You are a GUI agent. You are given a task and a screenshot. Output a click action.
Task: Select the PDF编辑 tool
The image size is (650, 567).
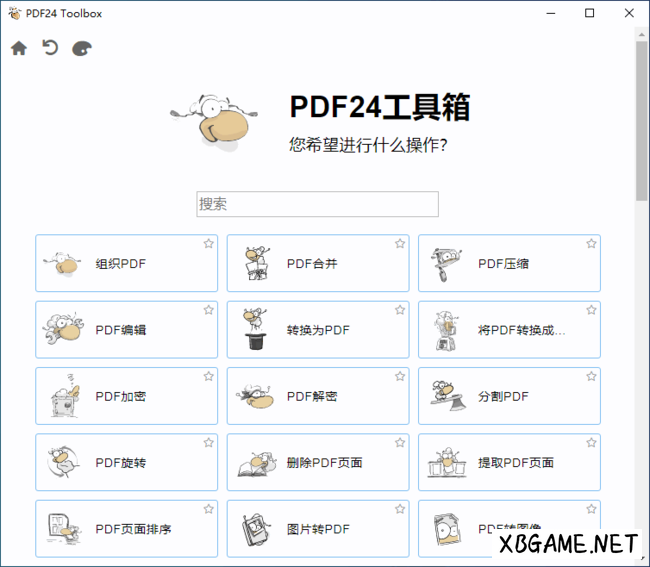pyautogui.click(x=126, y=330)
